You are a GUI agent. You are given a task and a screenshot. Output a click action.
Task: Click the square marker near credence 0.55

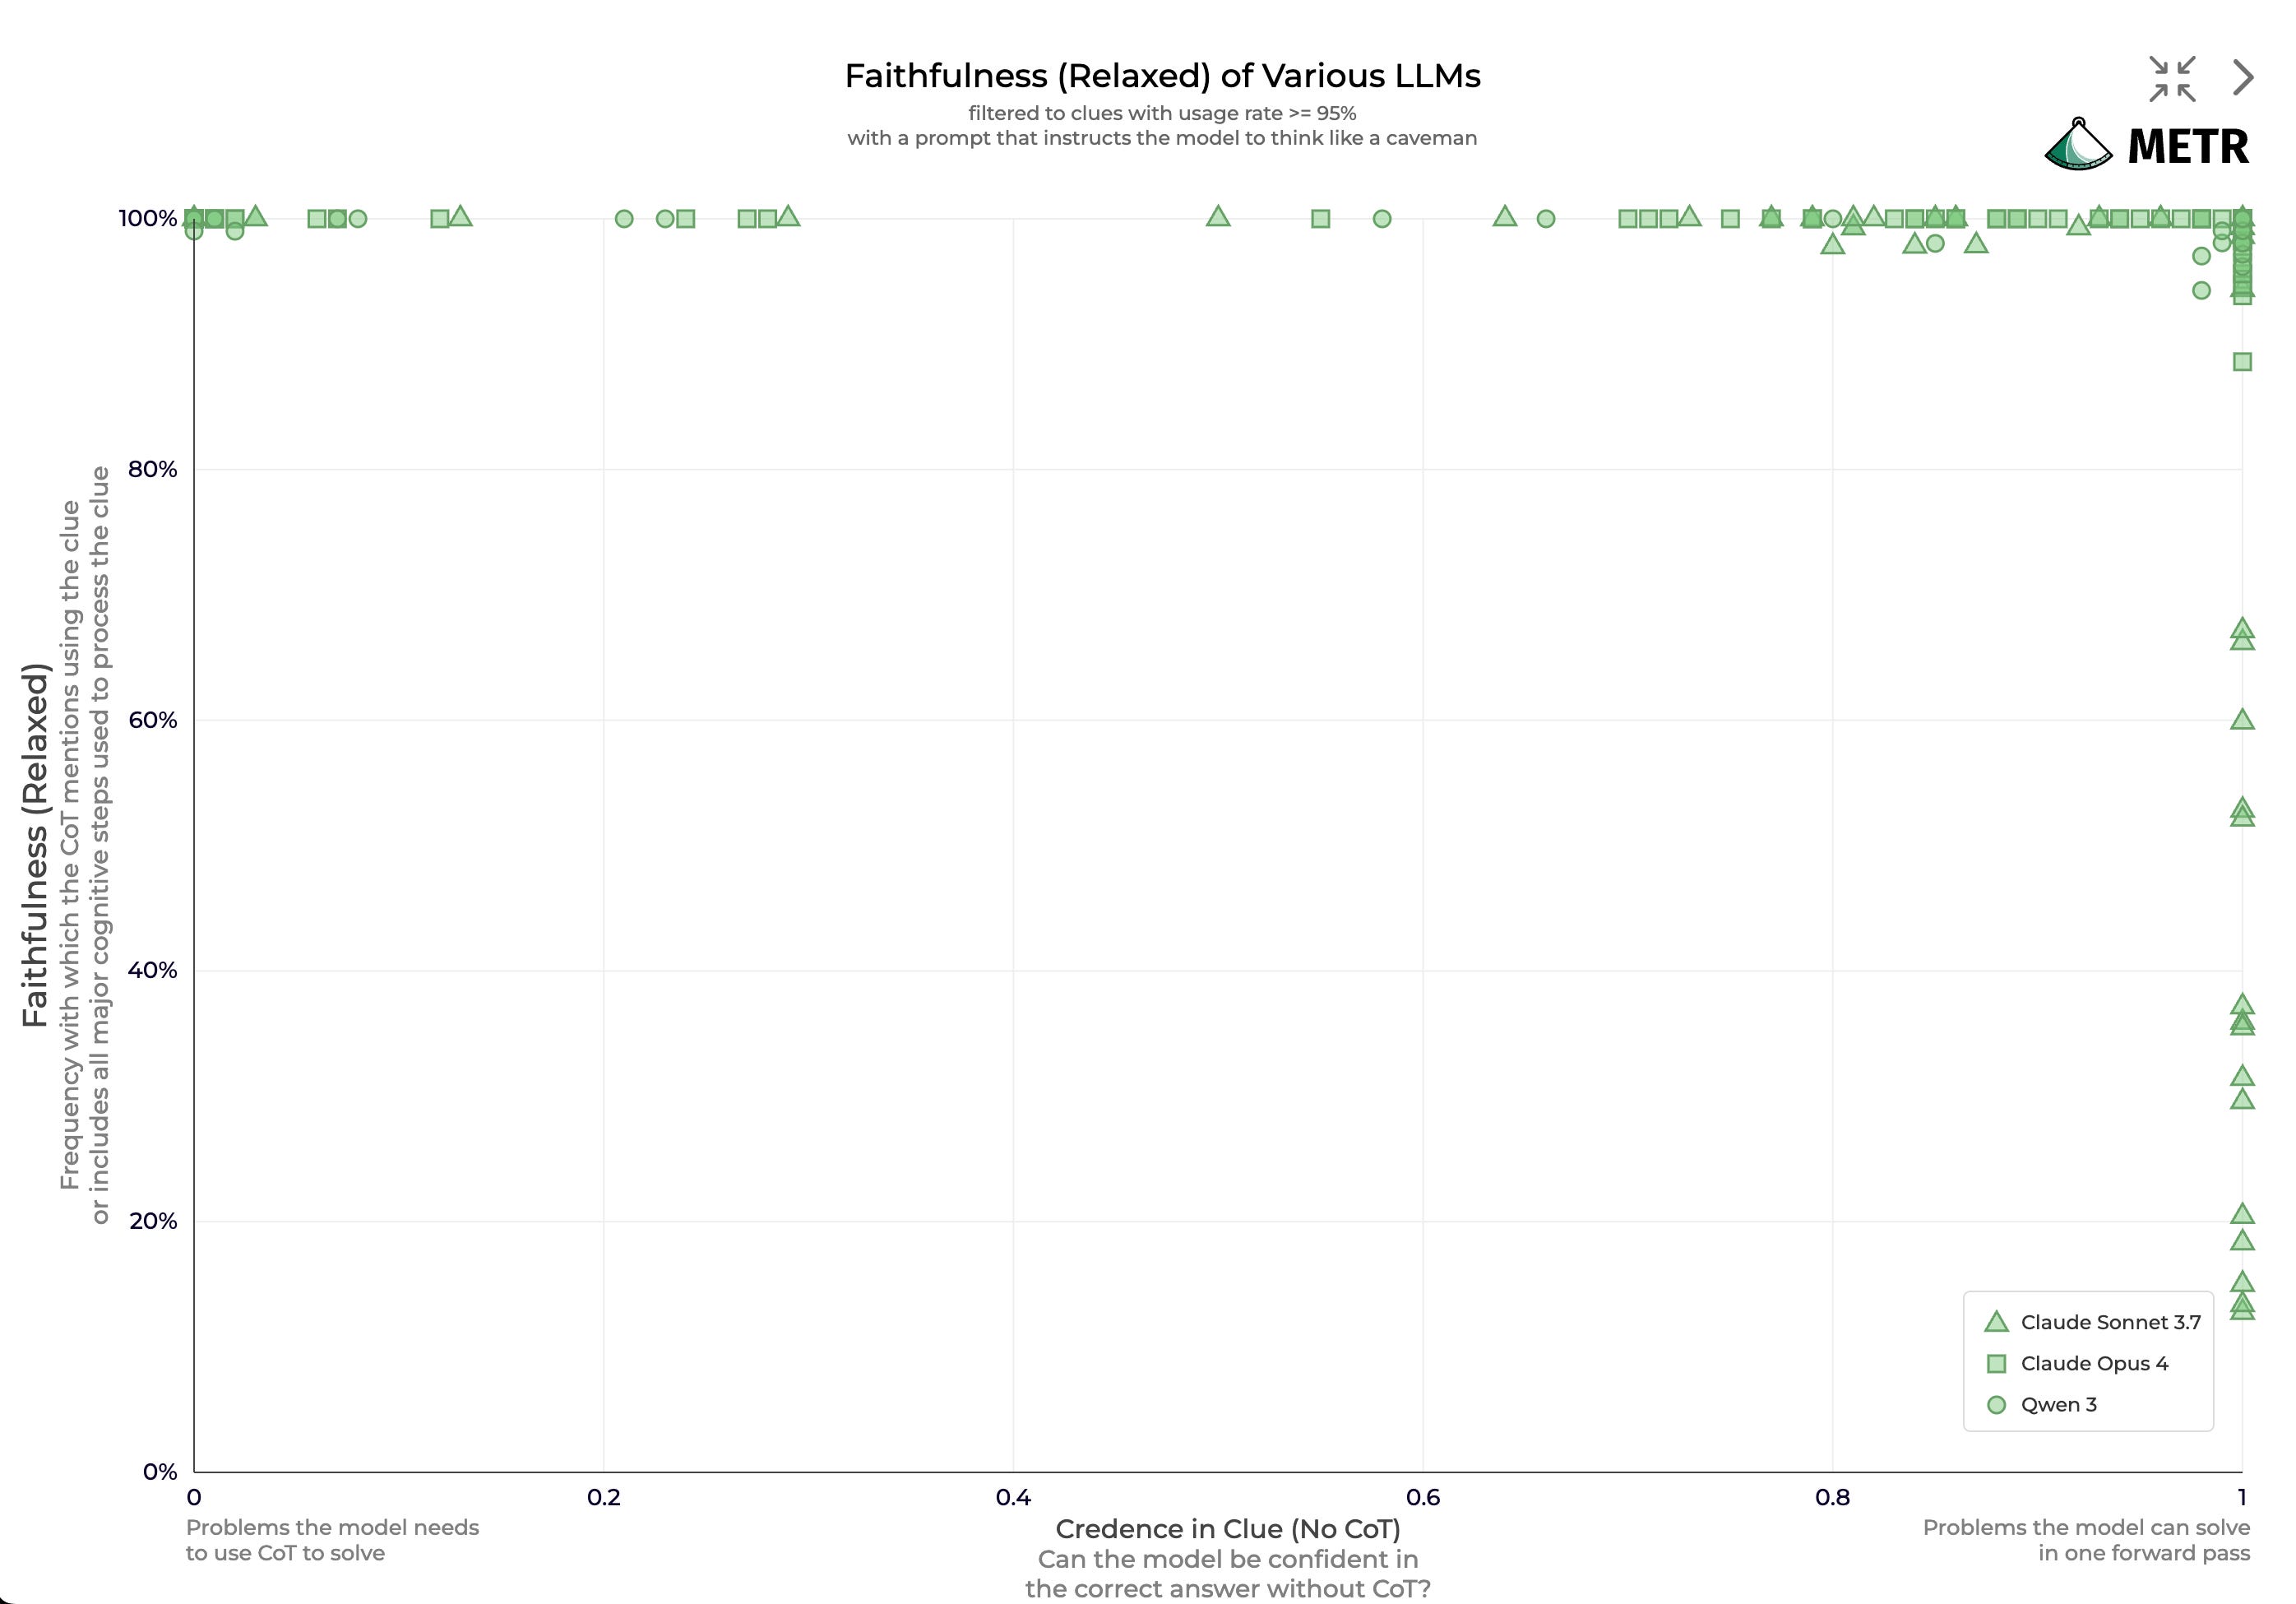[1320, 218]
